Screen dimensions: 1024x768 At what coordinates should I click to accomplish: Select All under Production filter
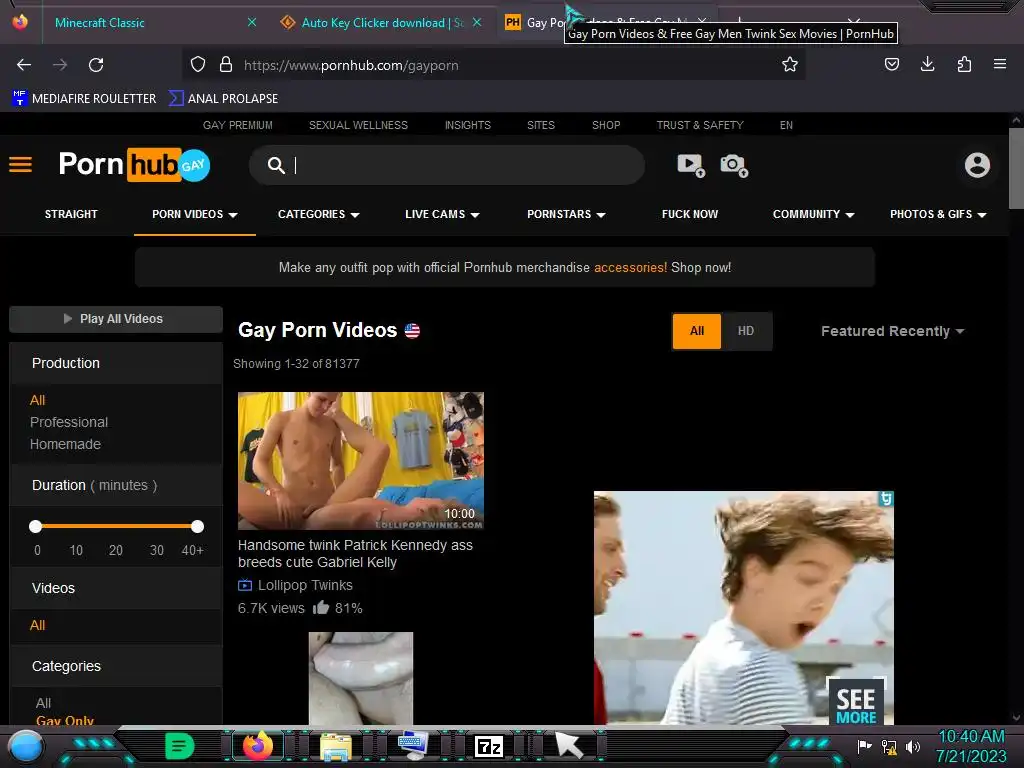(37, 400)
